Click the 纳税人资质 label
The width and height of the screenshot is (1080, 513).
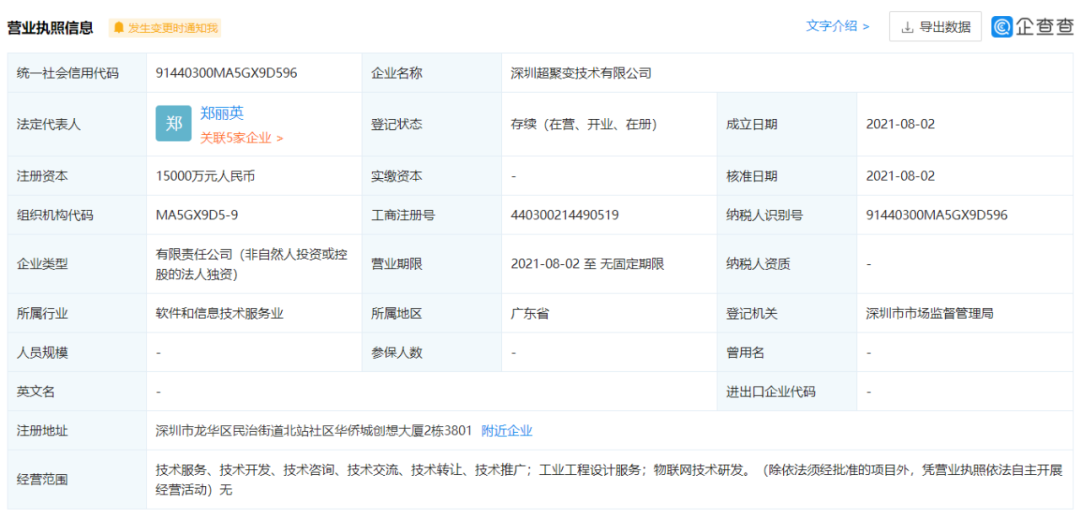tap(758, 264)
